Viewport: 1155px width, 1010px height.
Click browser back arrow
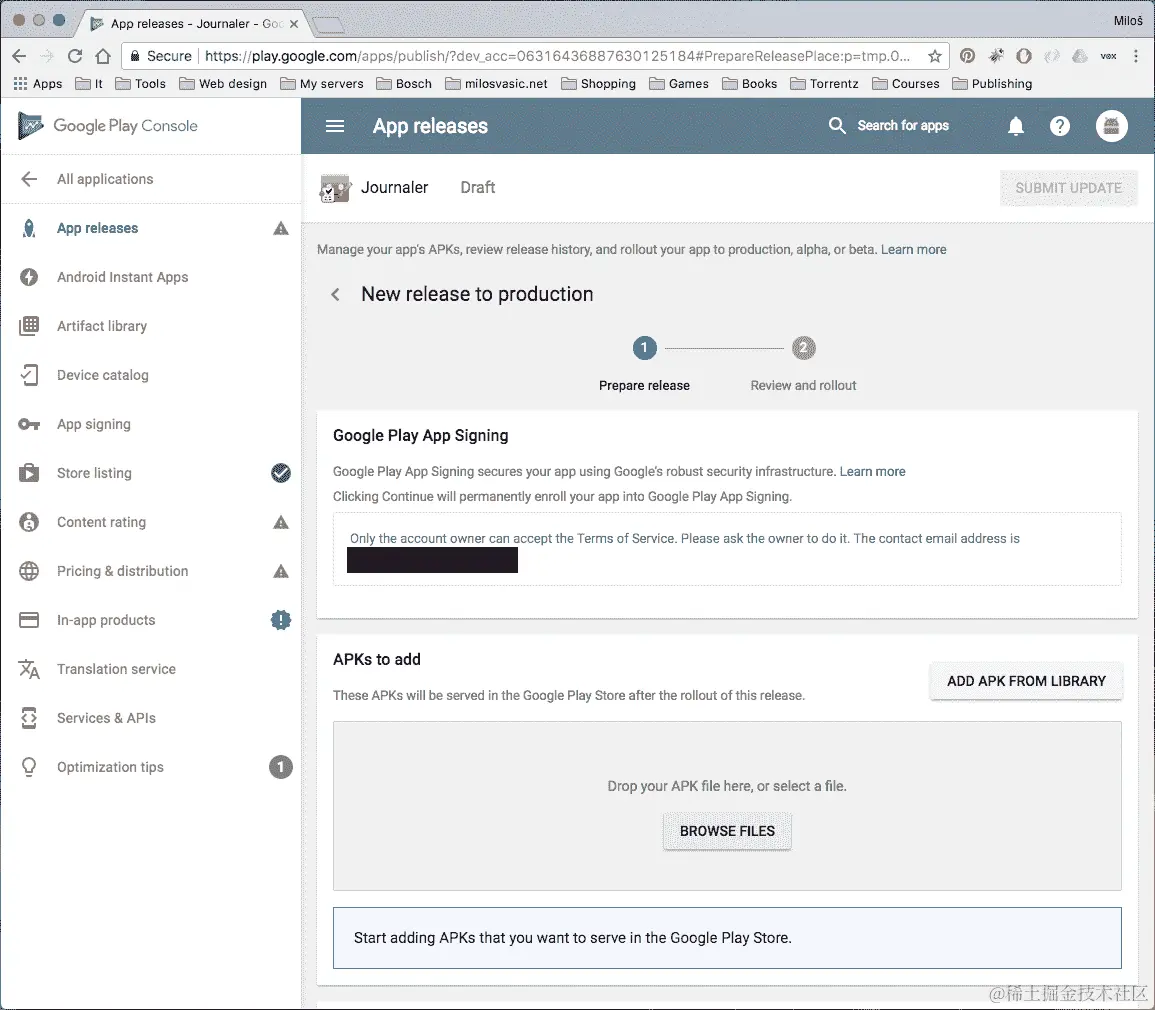point(19,56)
